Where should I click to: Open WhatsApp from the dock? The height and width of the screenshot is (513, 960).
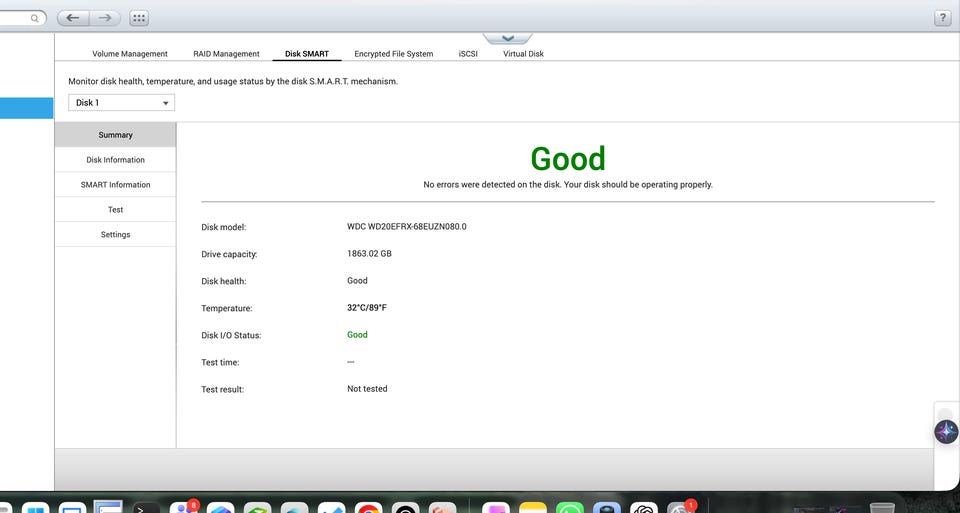click(x=569, y=507)
